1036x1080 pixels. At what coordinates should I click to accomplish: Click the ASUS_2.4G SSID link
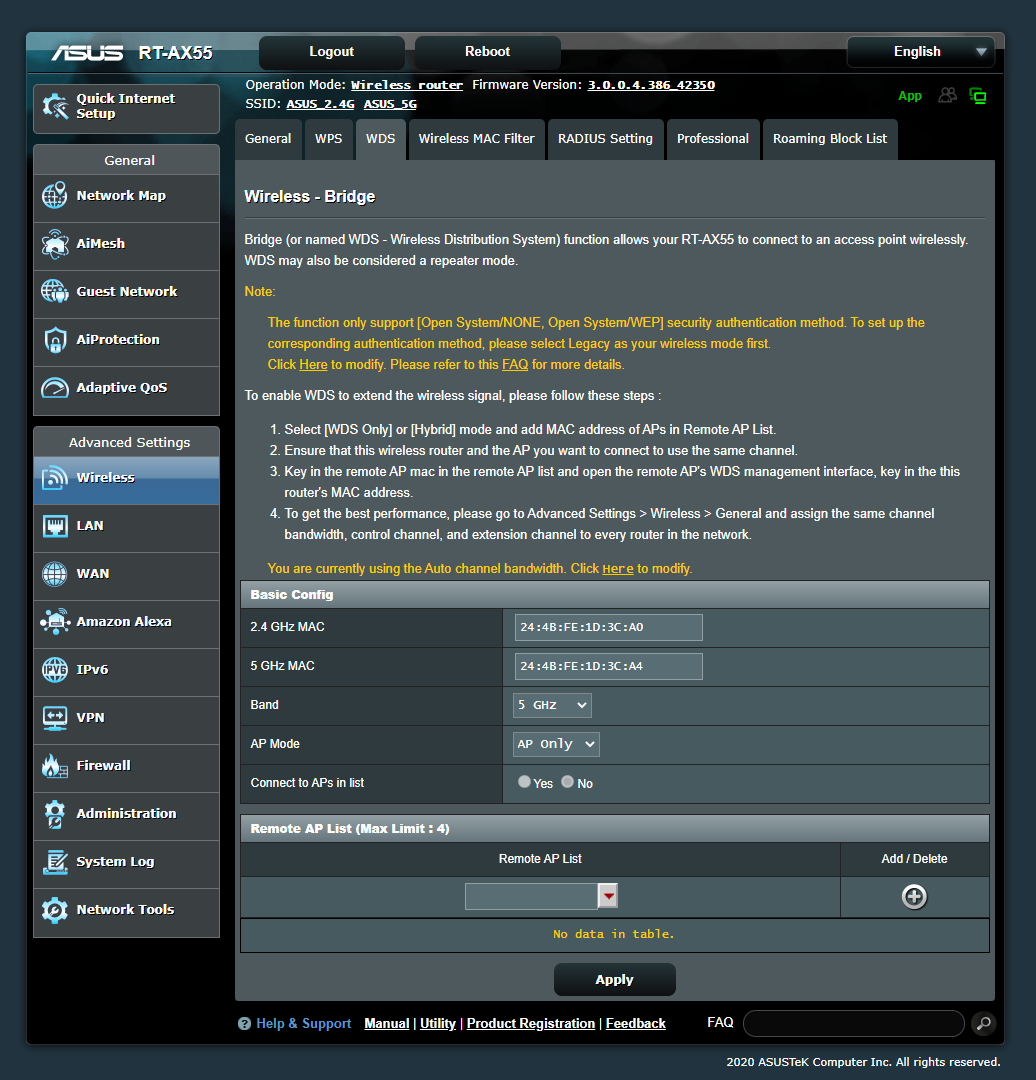point(320,104)
